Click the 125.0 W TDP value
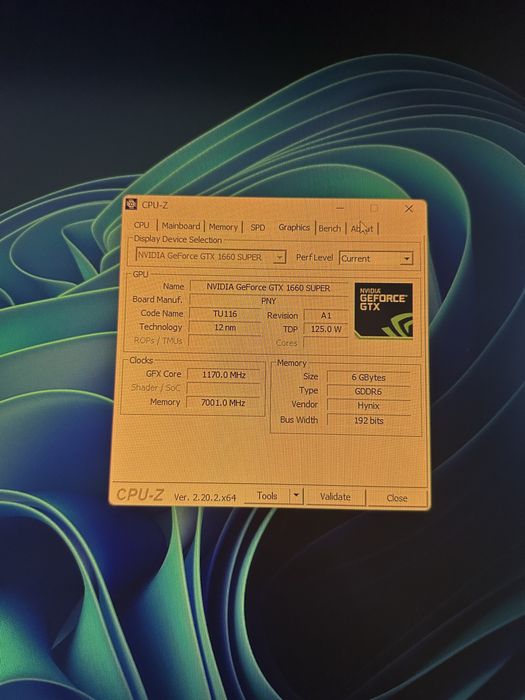Screen dimensions: 525x700 [326, 329]
